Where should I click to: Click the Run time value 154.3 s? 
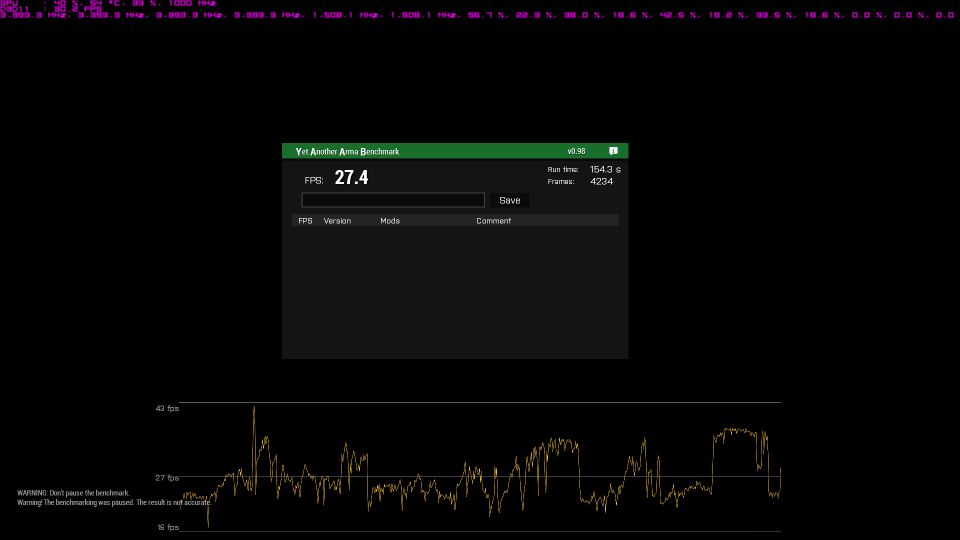tap(606, 170)
